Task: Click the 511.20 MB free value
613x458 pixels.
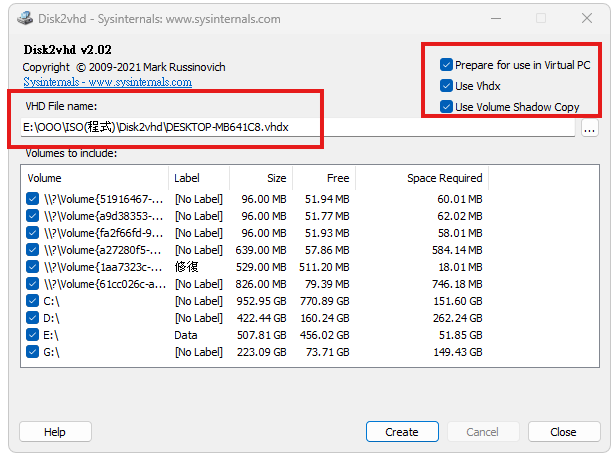Action: pos(324,267)
